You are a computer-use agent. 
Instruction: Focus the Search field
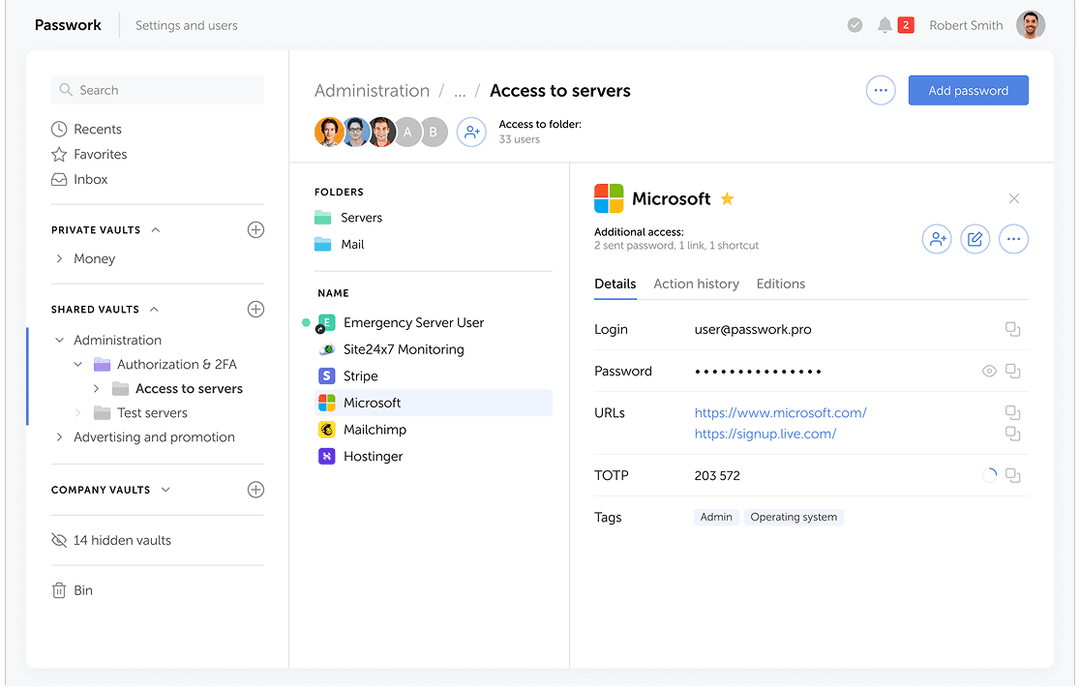(158, 90)
